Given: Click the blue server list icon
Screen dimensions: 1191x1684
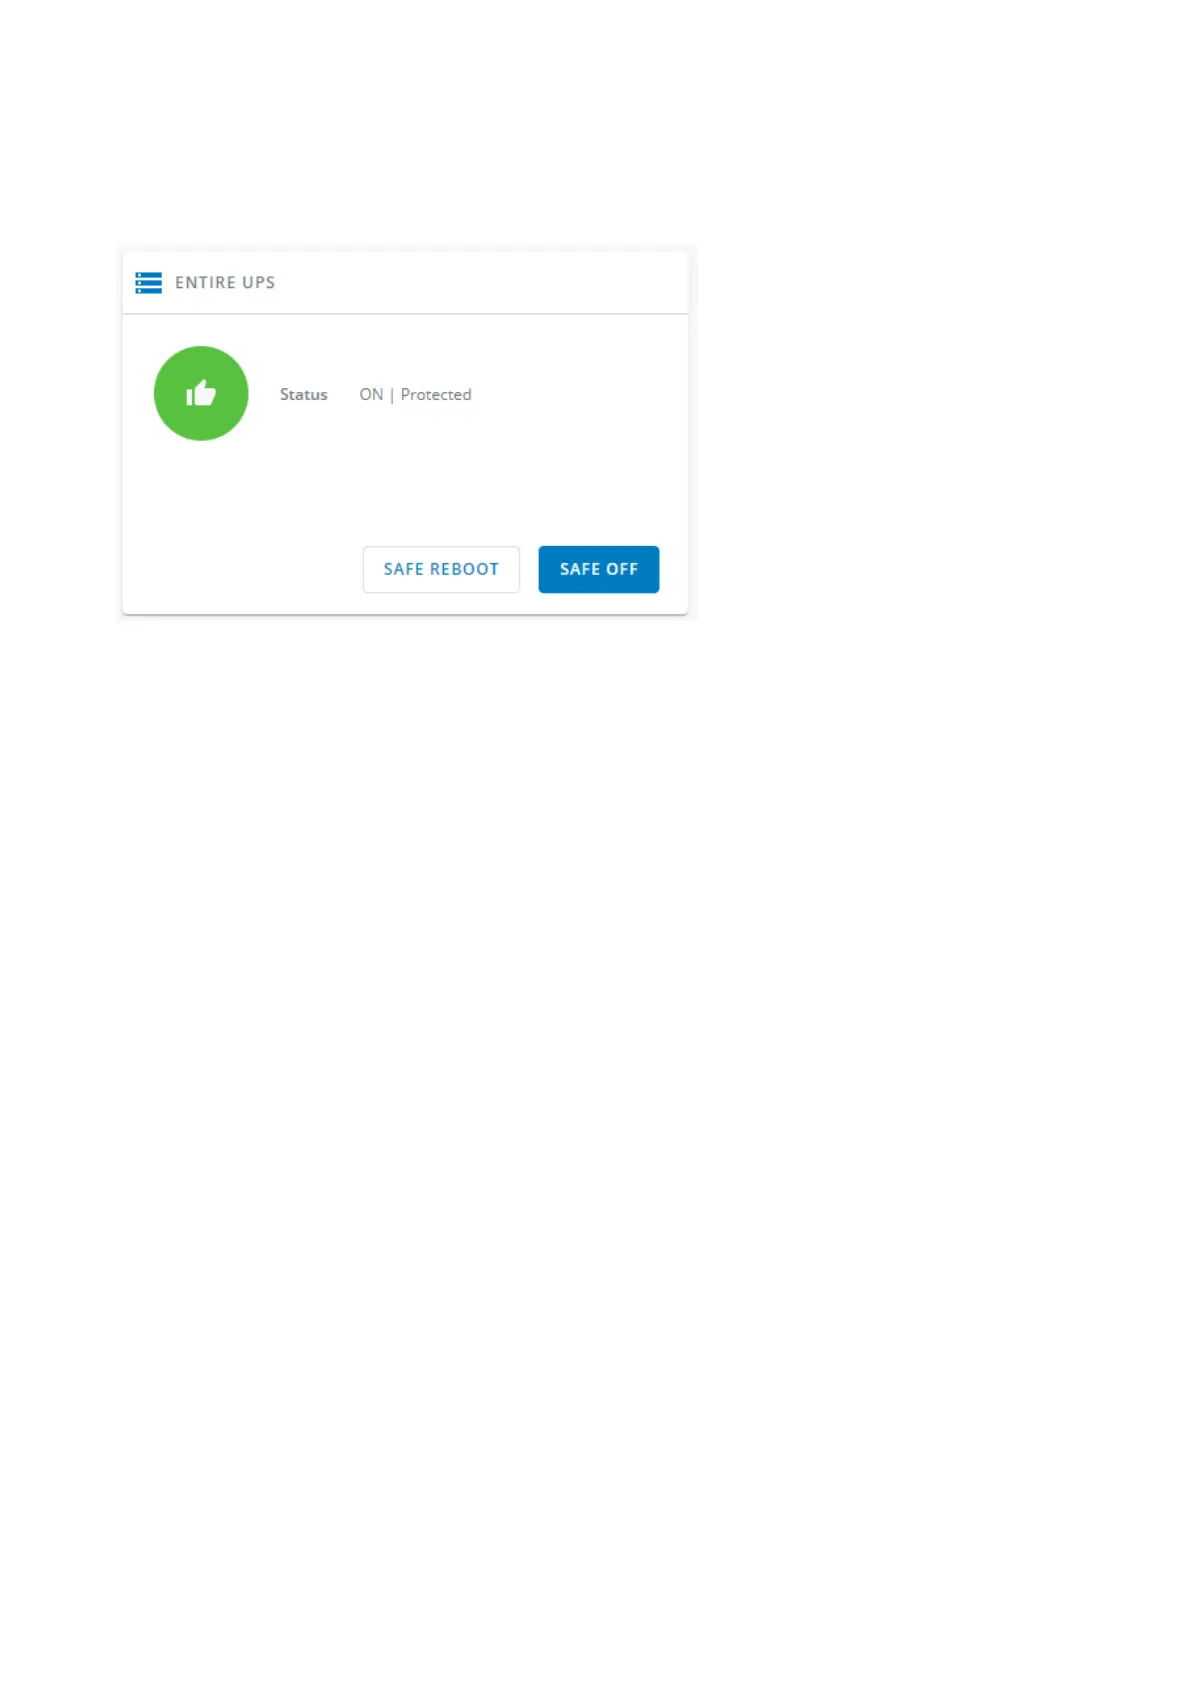Looking at the screenshot, I should click(148, 283).
